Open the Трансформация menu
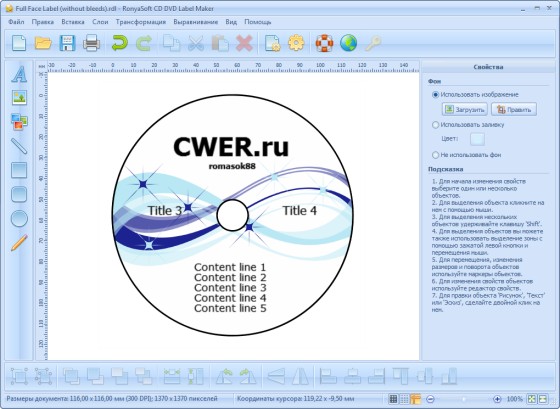560x409 pixels. click(x=141, y=22)
